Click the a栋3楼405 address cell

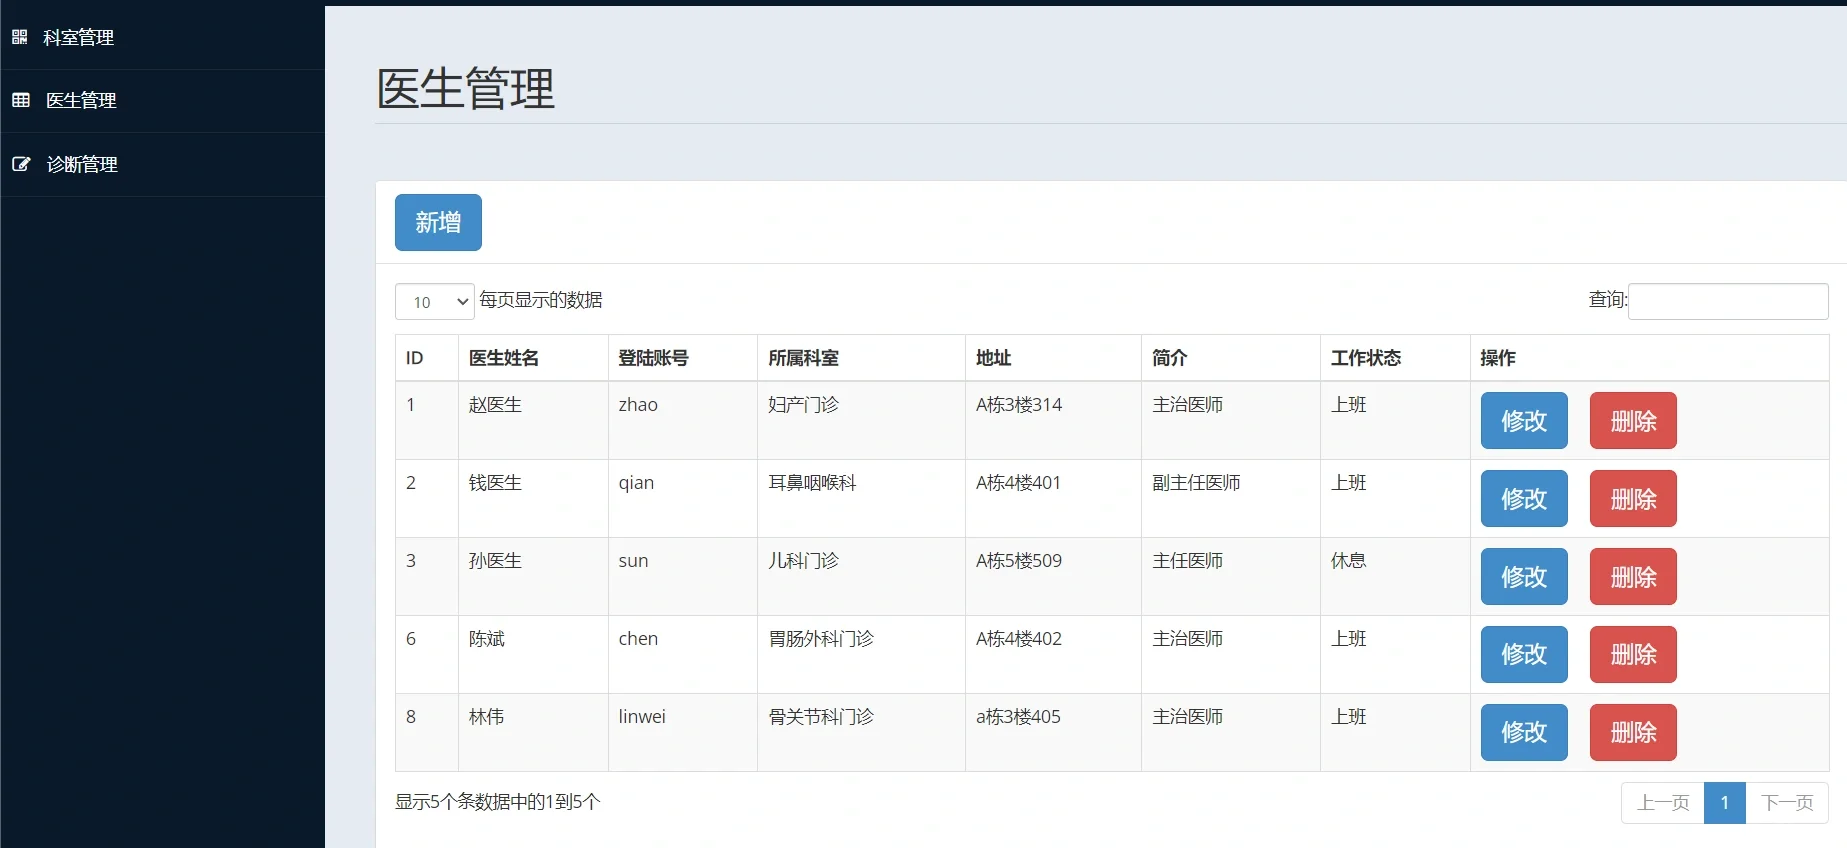click(x=1053, y=732)
